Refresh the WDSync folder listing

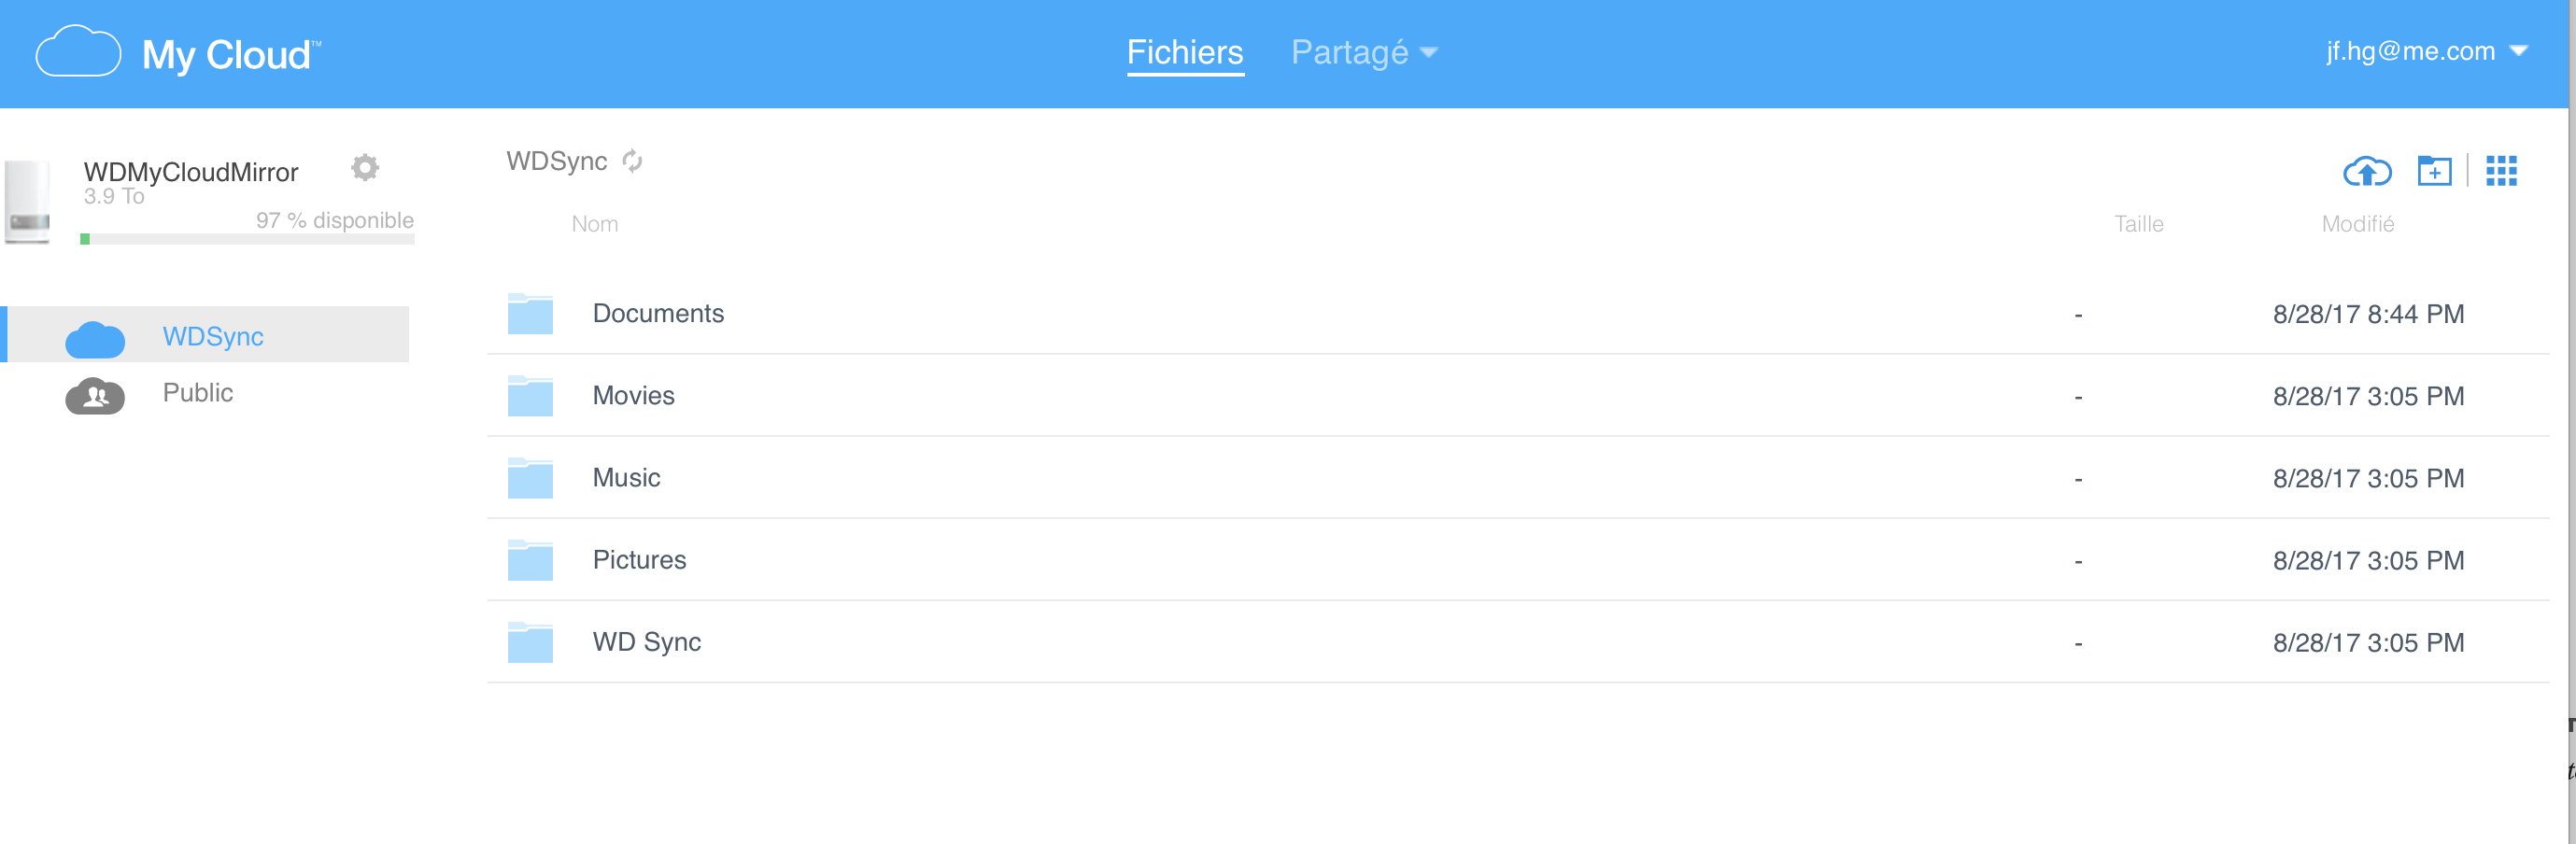[632, 161]
